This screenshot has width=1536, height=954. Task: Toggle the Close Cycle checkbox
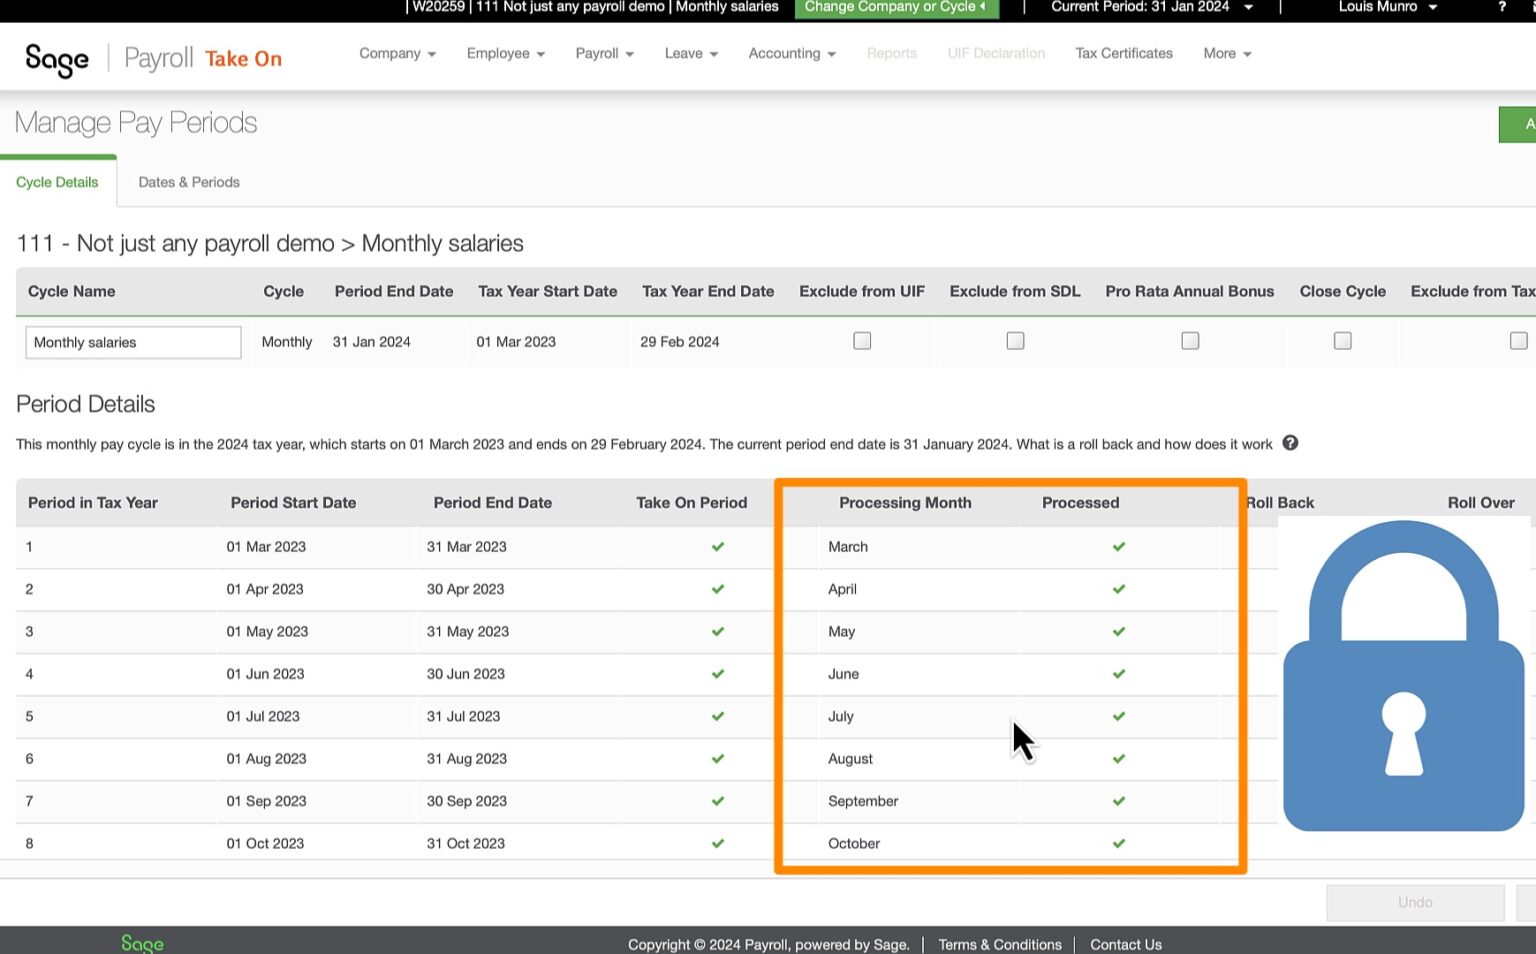[1342, 340]
